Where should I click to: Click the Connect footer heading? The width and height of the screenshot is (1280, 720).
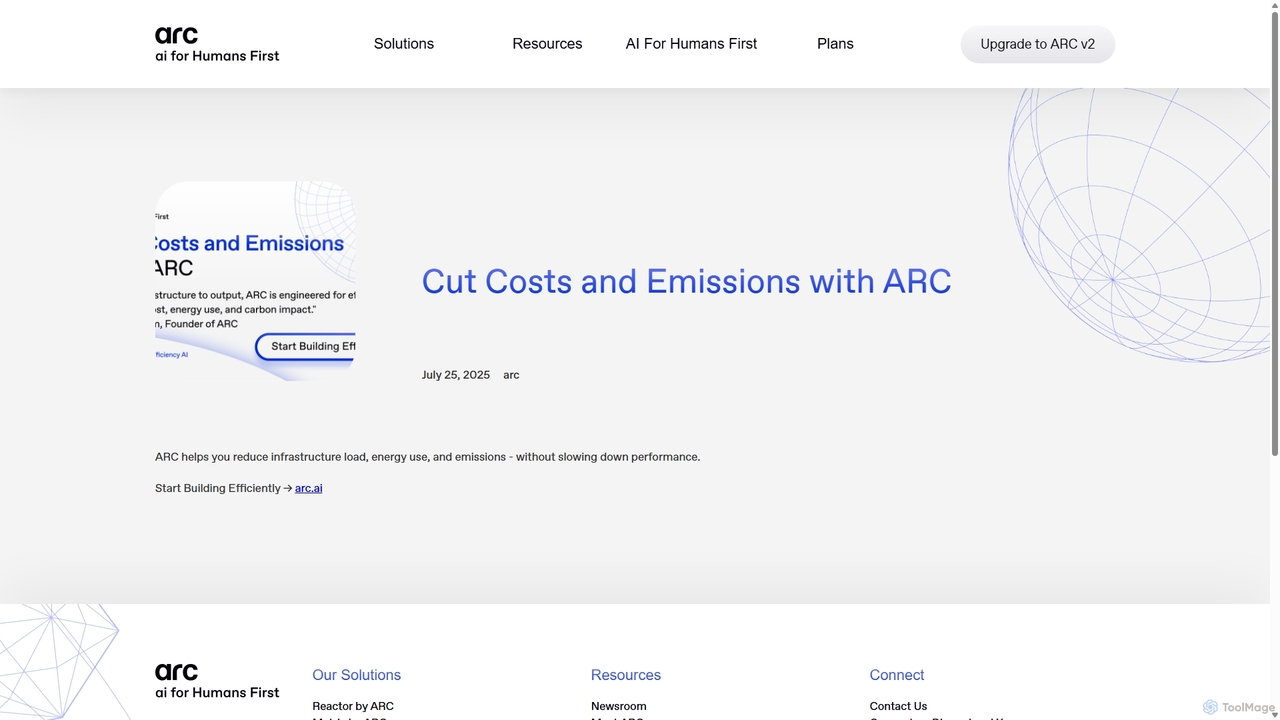pos(897,675)
